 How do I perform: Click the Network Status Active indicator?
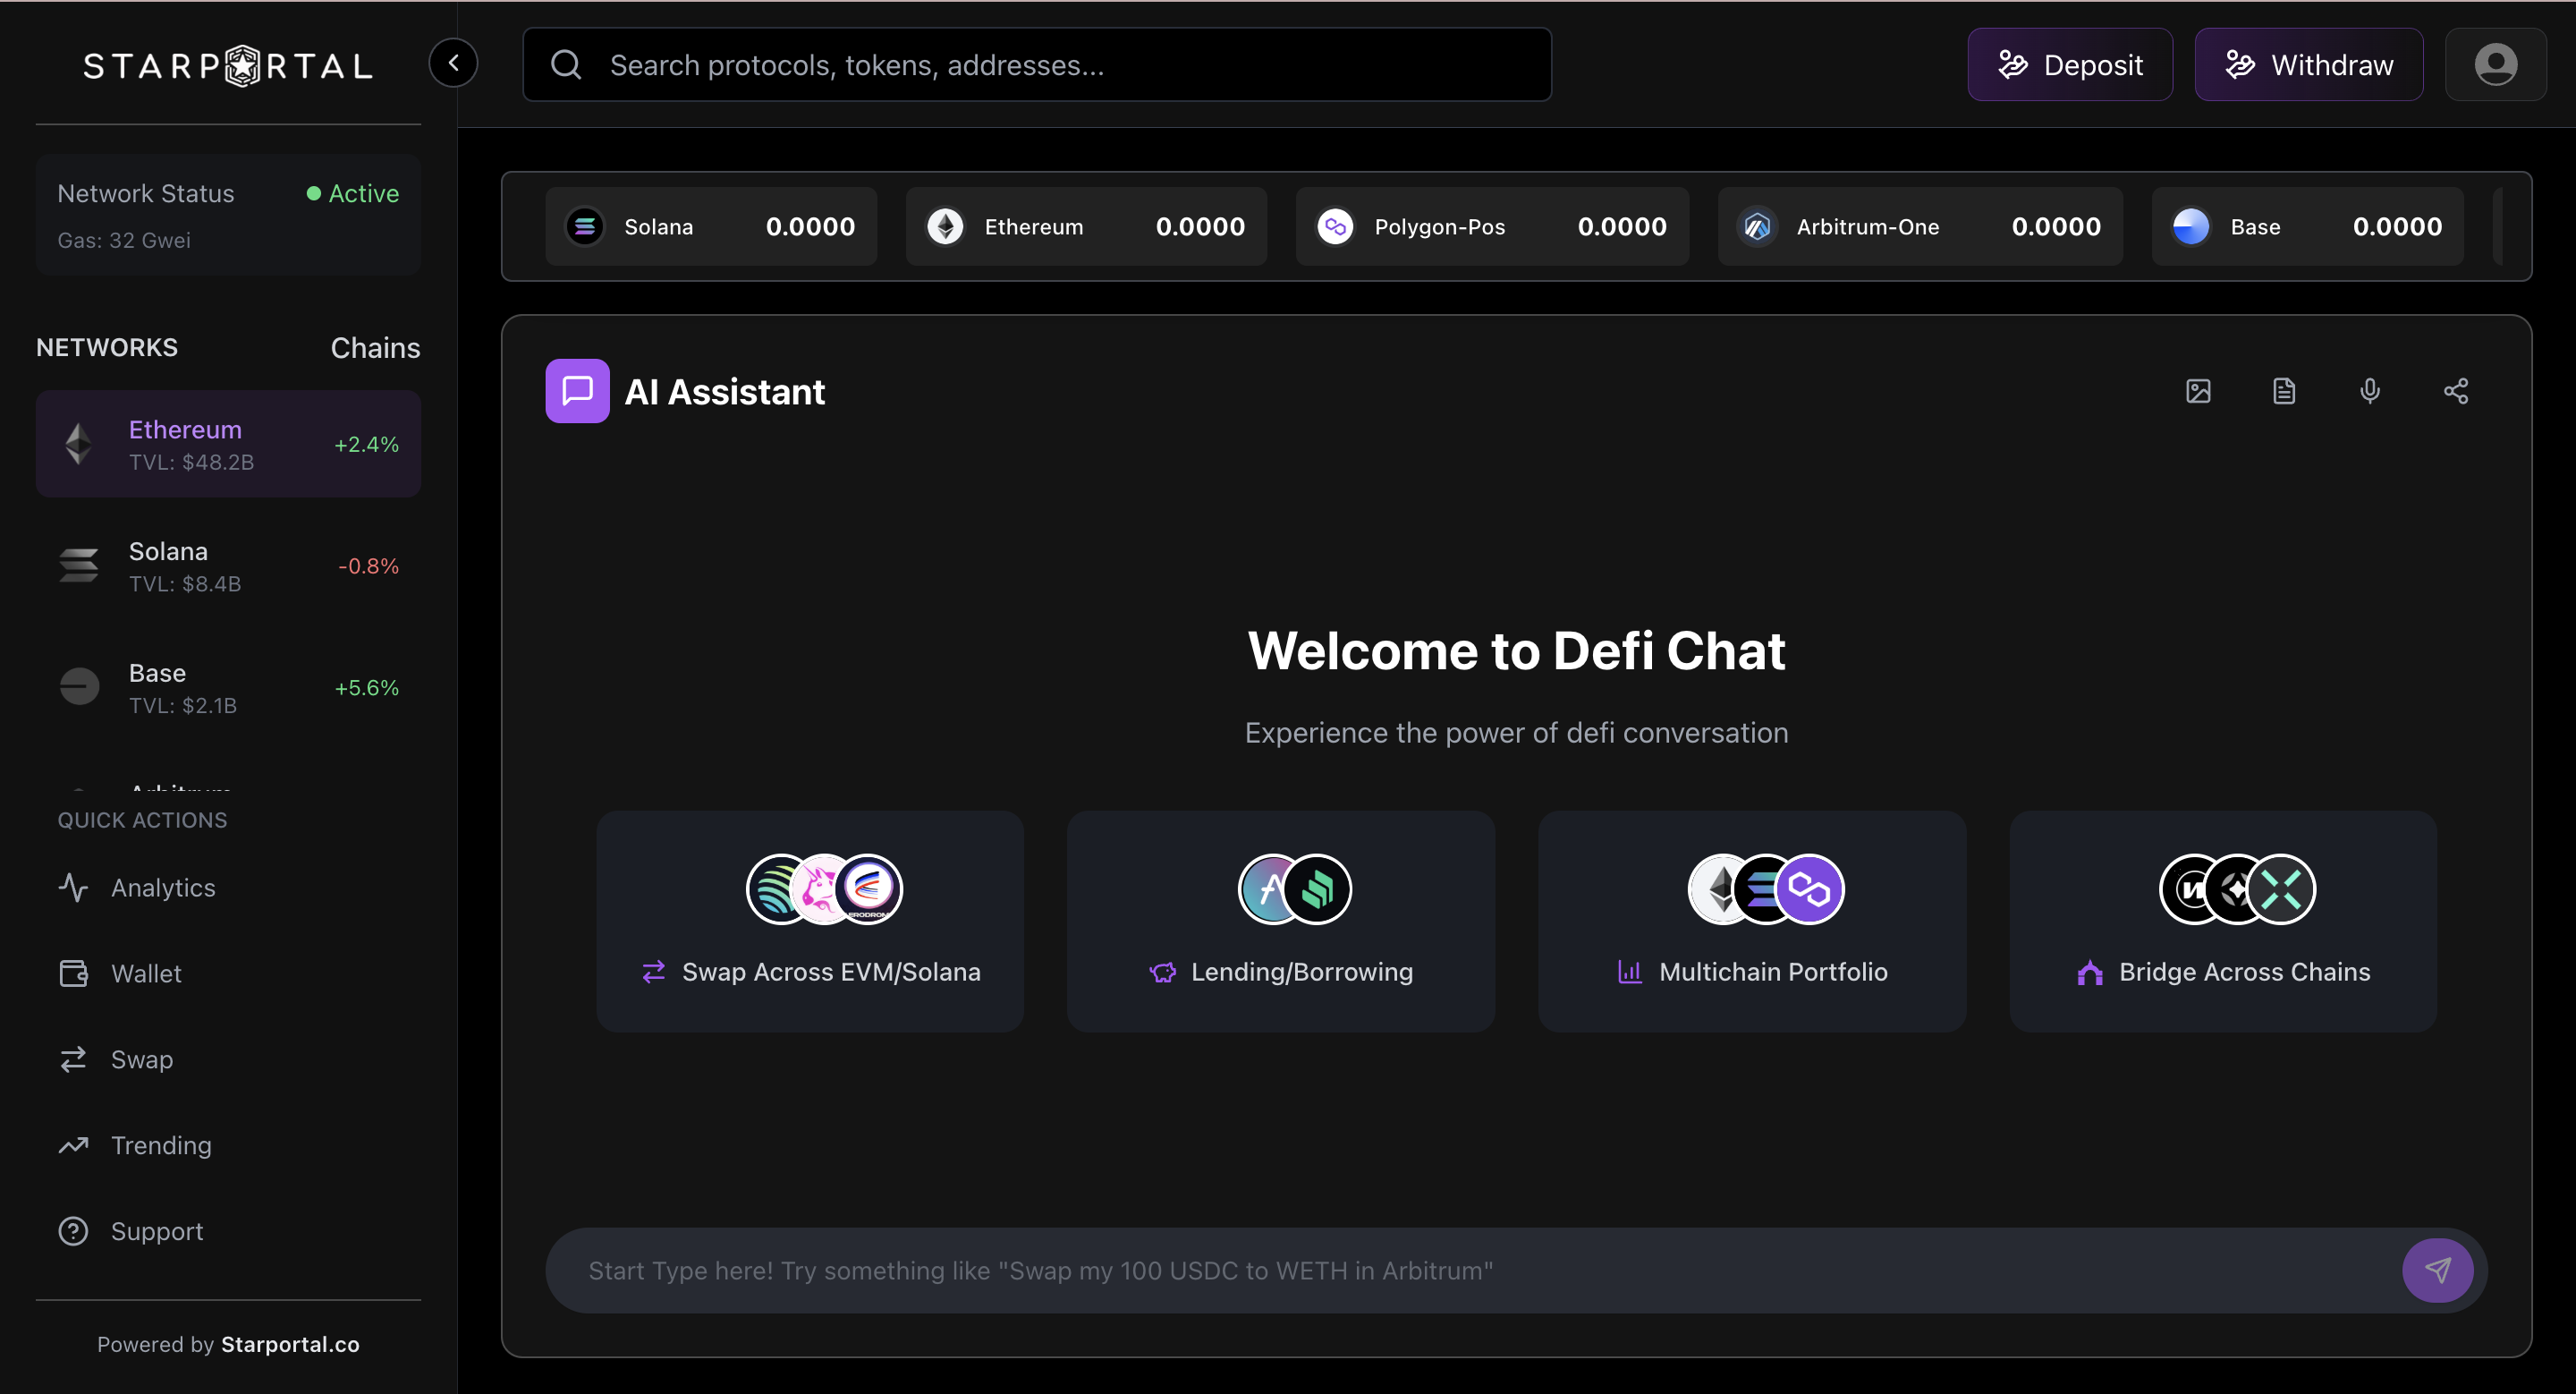[353, 193]
